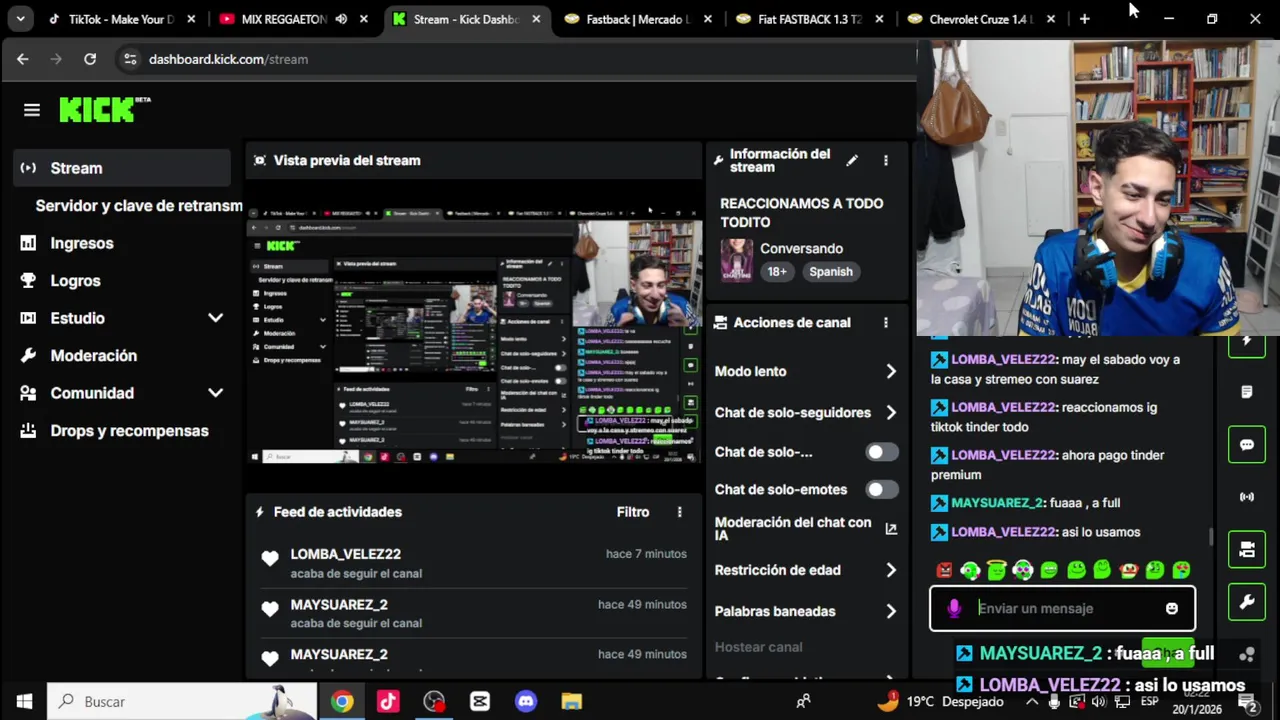
Task: Open CapCut from taskbar
Action: (480, 702)
